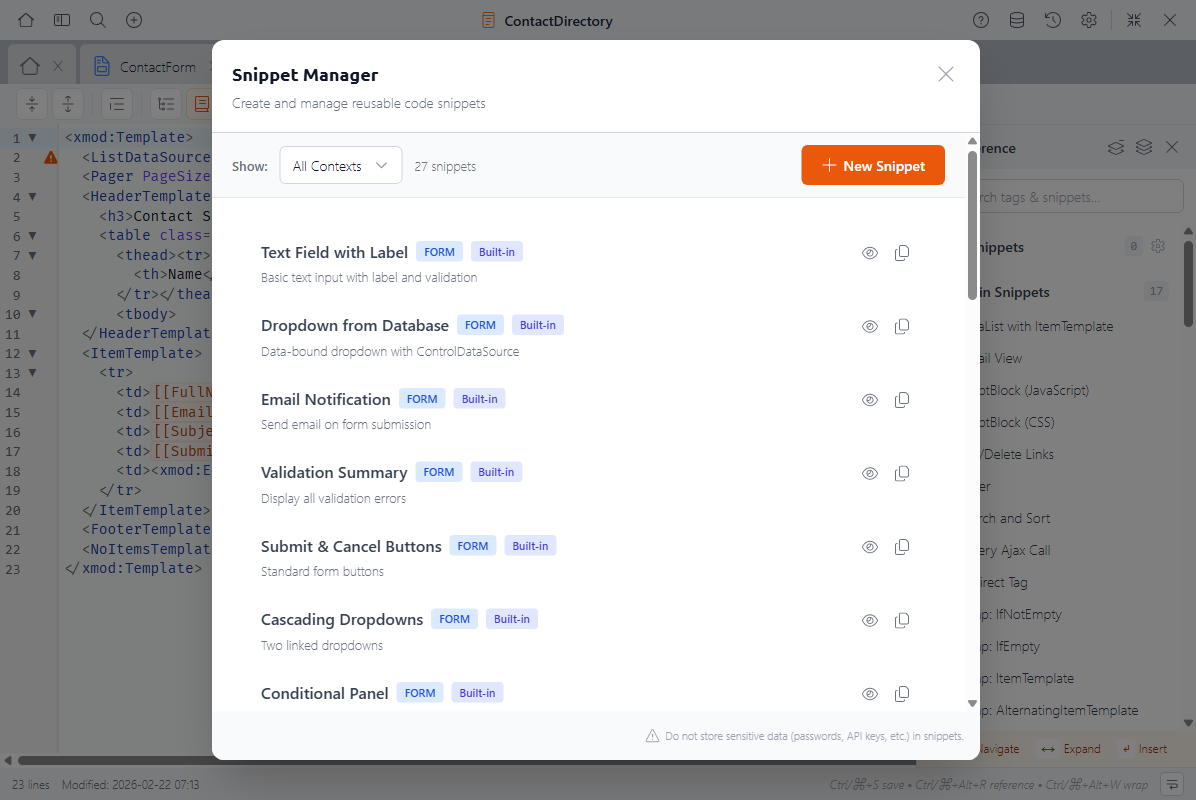1196x800 pixels.
Task: Collapse code fold at line 12
Action: tap(32, 354)
